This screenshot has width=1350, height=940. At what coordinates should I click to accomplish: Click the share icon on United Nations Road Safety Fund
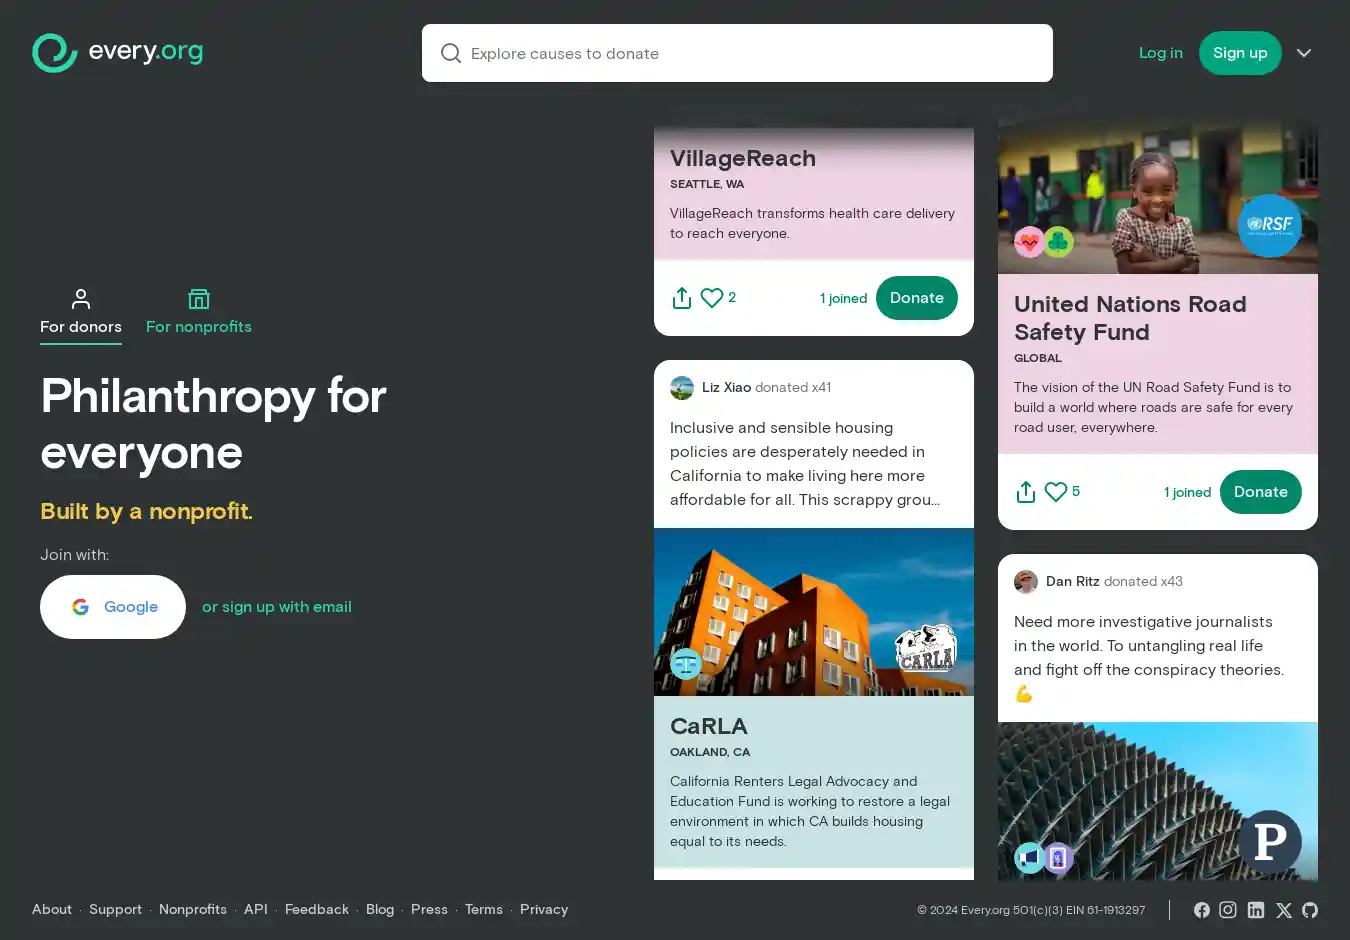pos(1025,491)
